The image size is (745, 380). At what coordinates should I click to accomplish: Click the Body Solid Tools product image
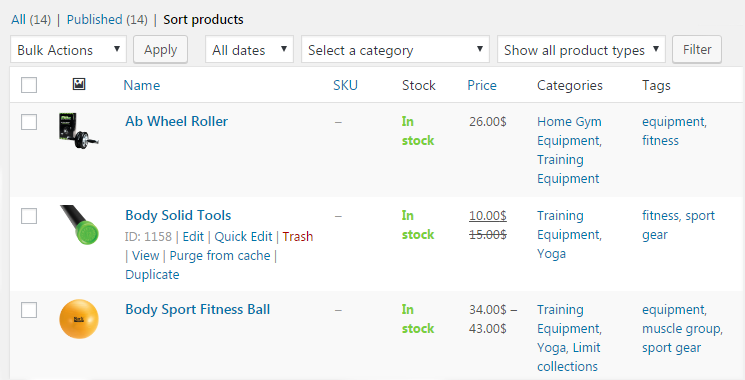click(x=78, y=224)
